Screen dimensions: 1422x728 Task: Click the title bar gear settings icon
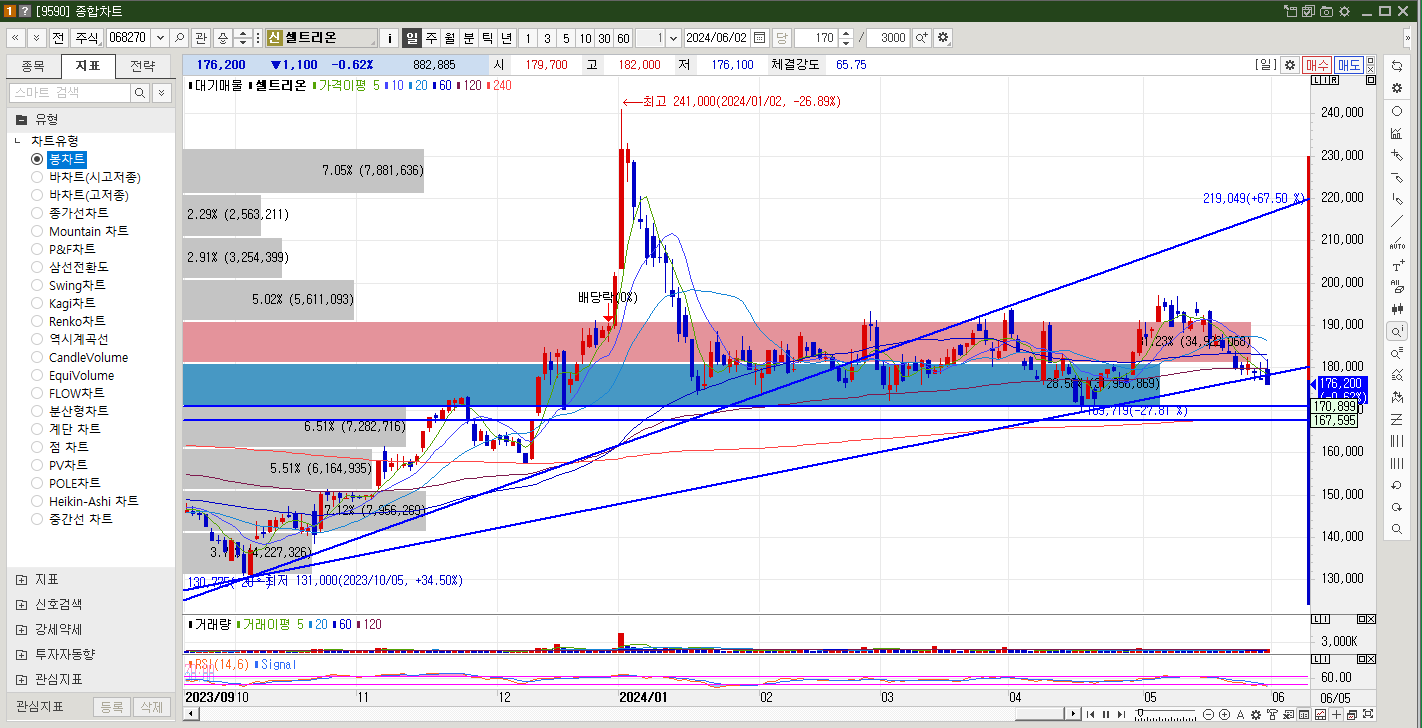(1344, 10)
